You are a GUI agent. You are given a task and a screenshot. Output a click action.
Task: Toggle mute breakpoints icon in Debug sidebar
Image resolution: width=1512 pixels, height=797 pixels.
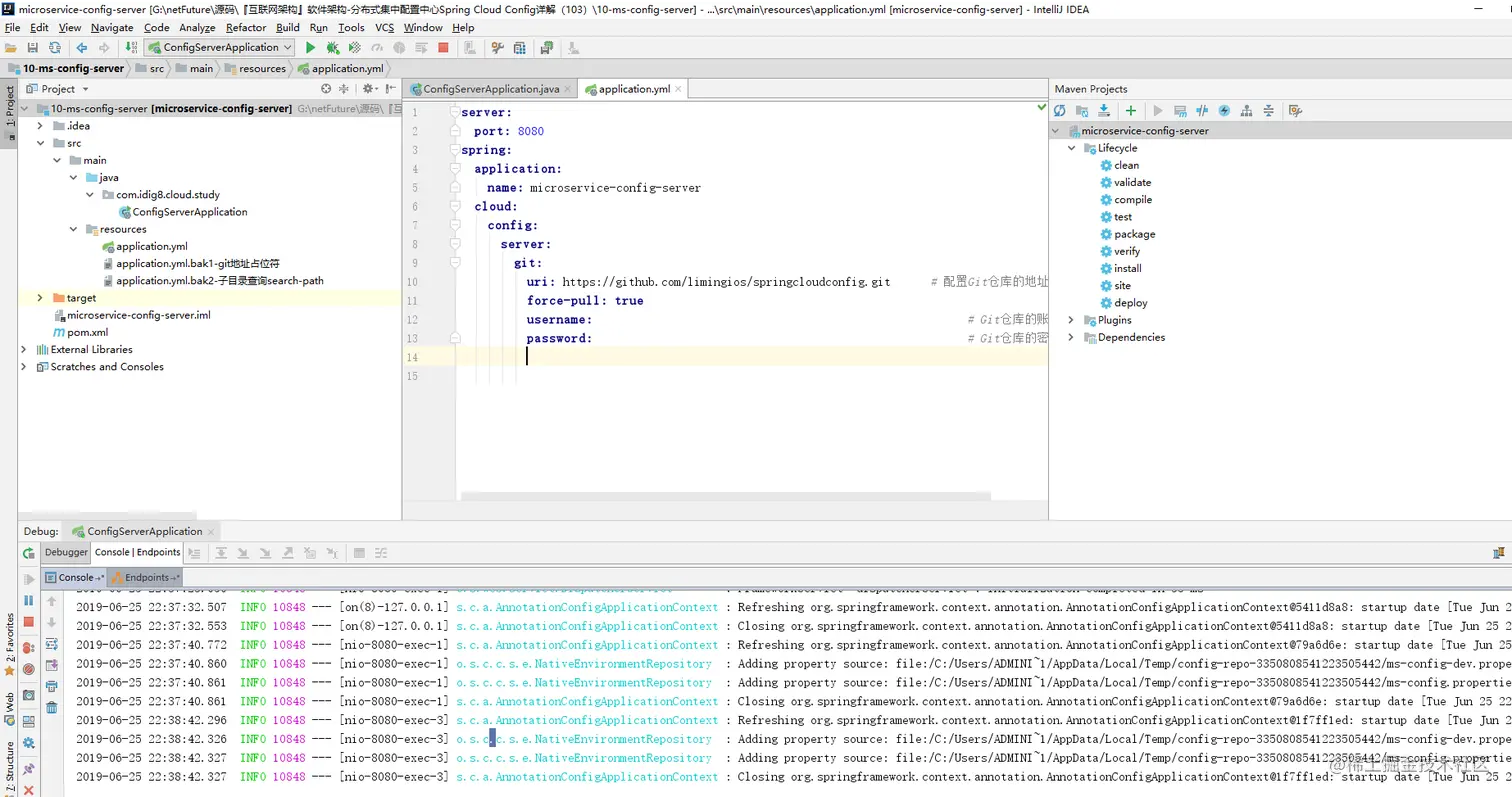coord(29,669)
